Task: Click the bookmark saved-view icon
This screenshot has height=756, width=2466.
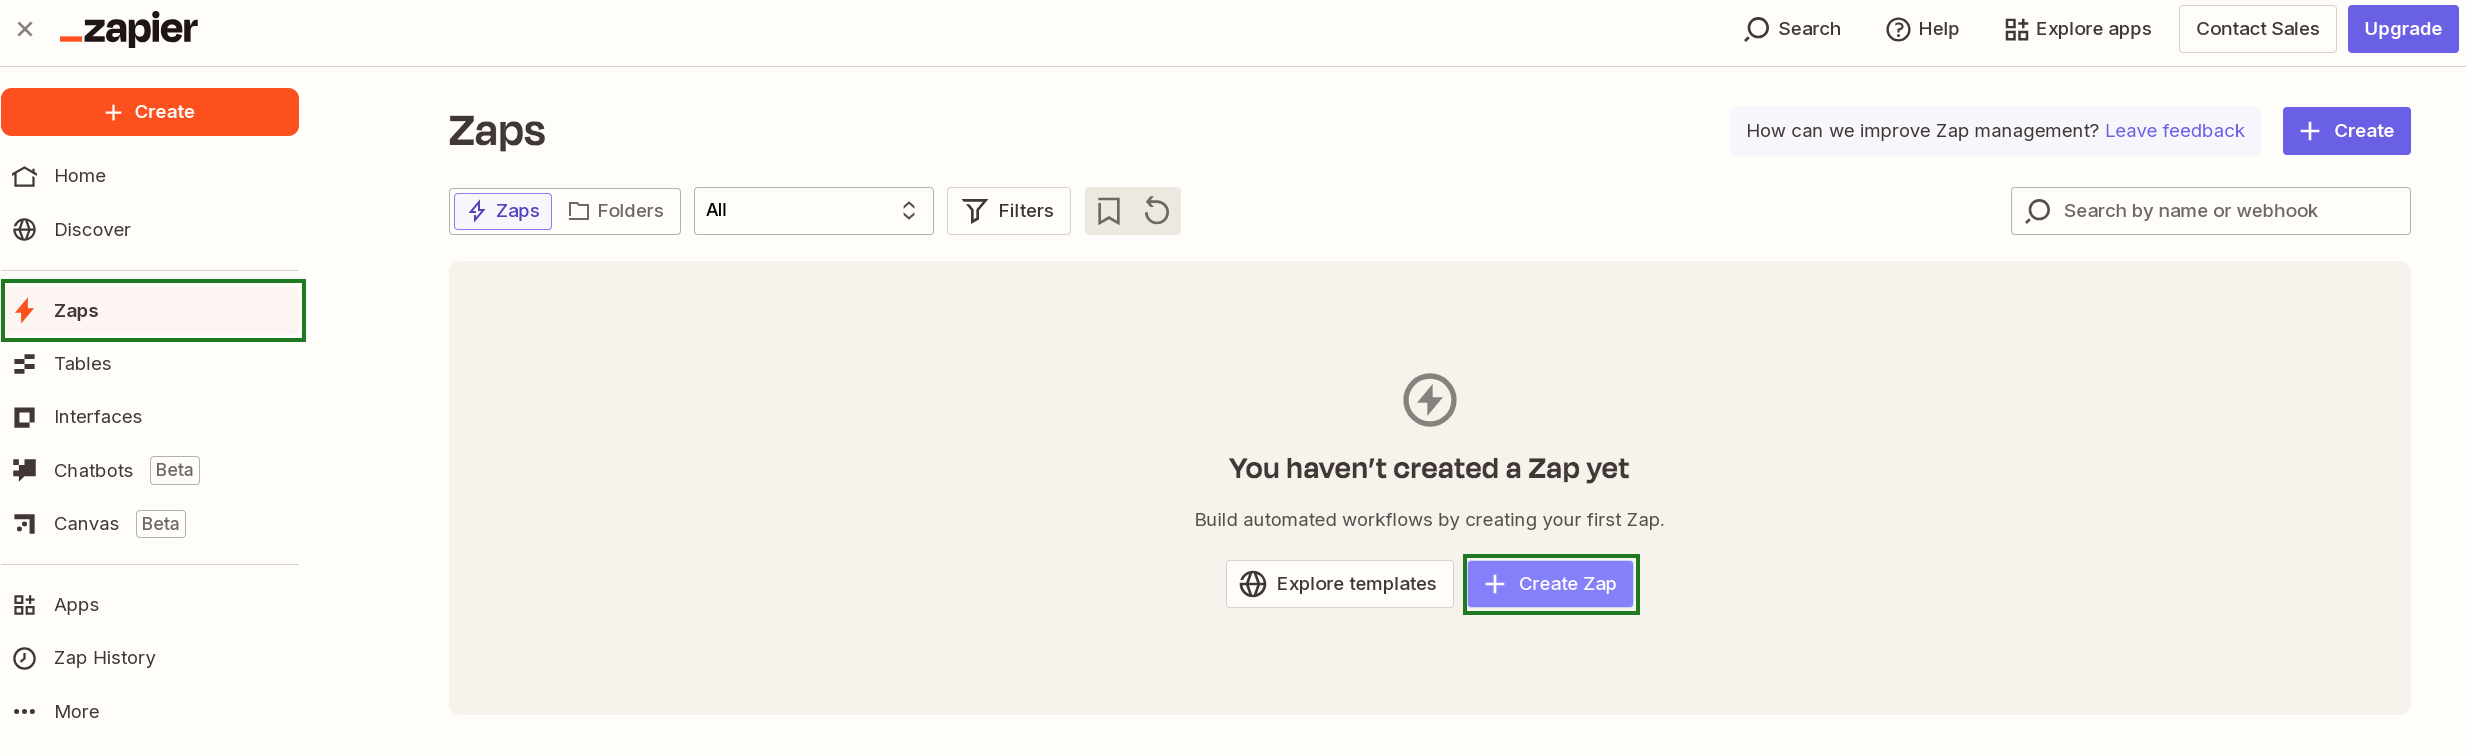Action: 1109,211
